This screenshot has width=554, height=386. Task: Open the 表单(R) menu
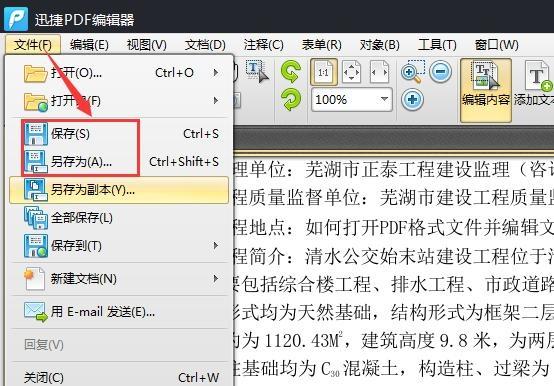322,45
